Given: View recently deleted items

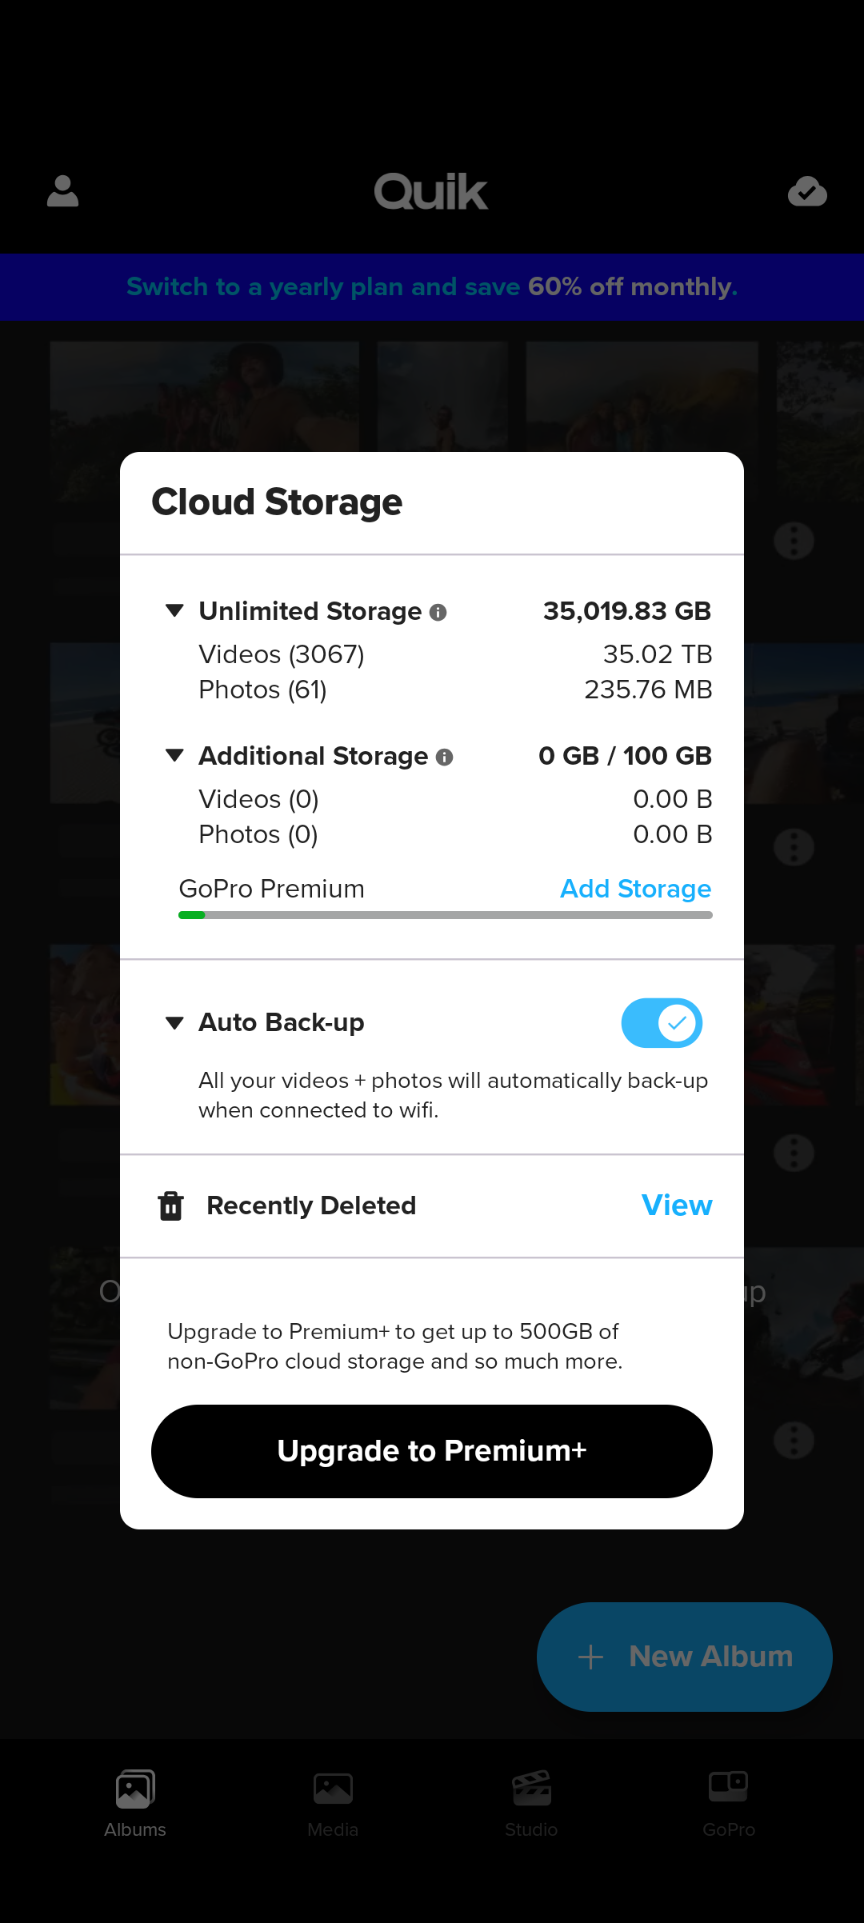Looking at the screenshot, I should [x=677, y=1206].
